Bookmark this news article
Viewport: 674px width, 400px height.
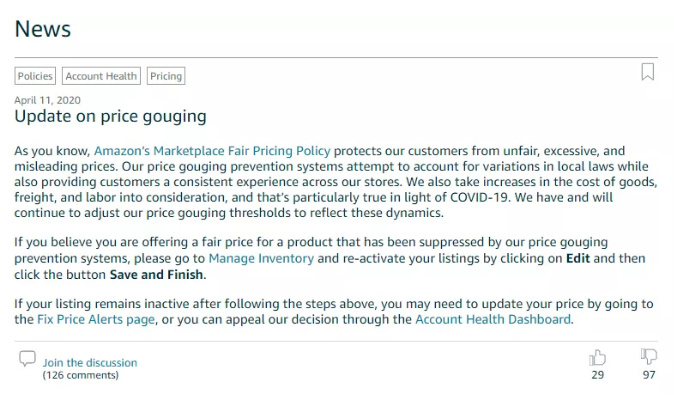[x=648, y=72]
